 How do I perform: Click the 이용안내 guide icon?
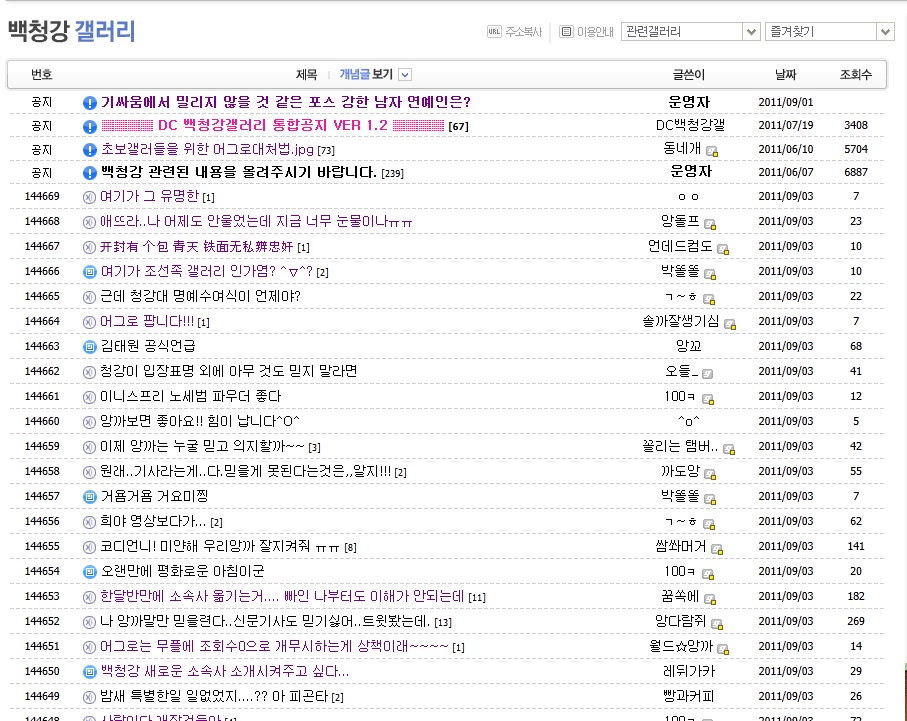point(566,31)
